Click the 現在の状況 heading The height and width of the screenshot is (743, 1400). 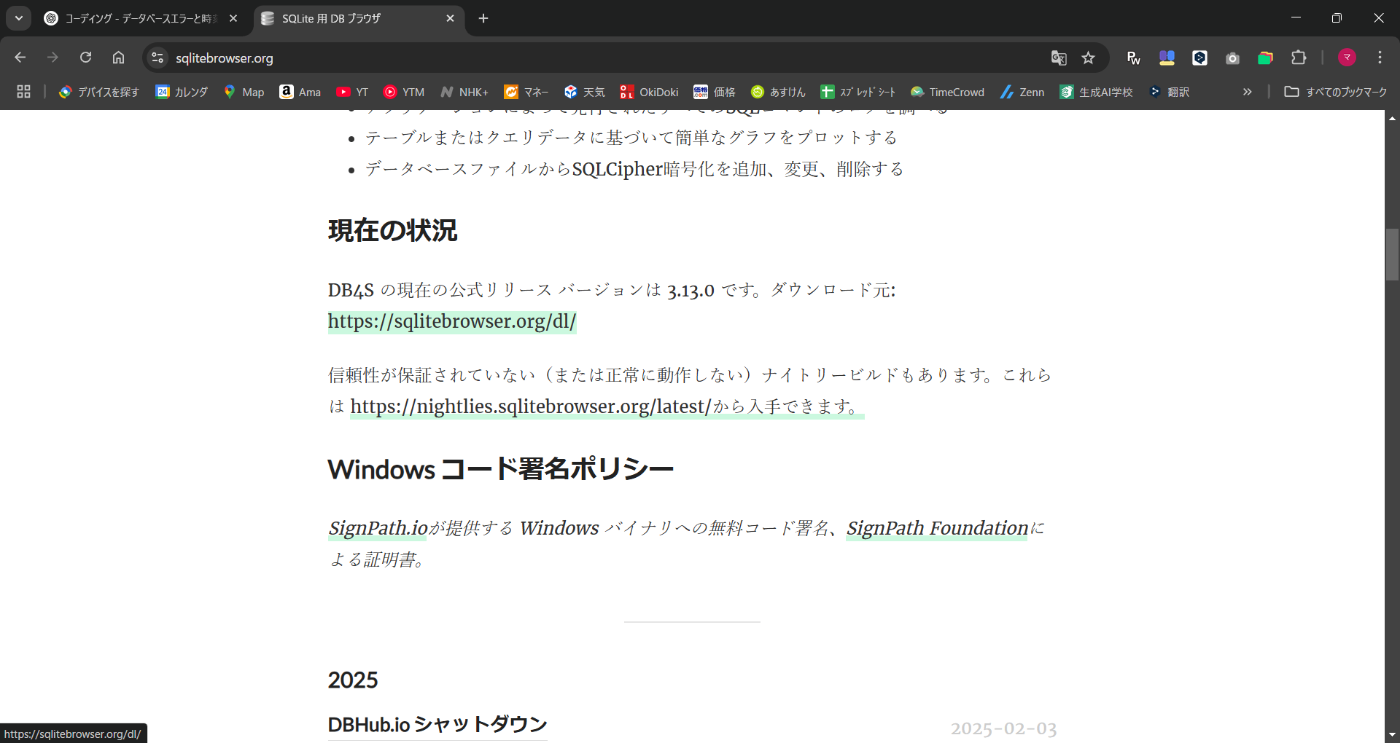(x=392, y=230)
